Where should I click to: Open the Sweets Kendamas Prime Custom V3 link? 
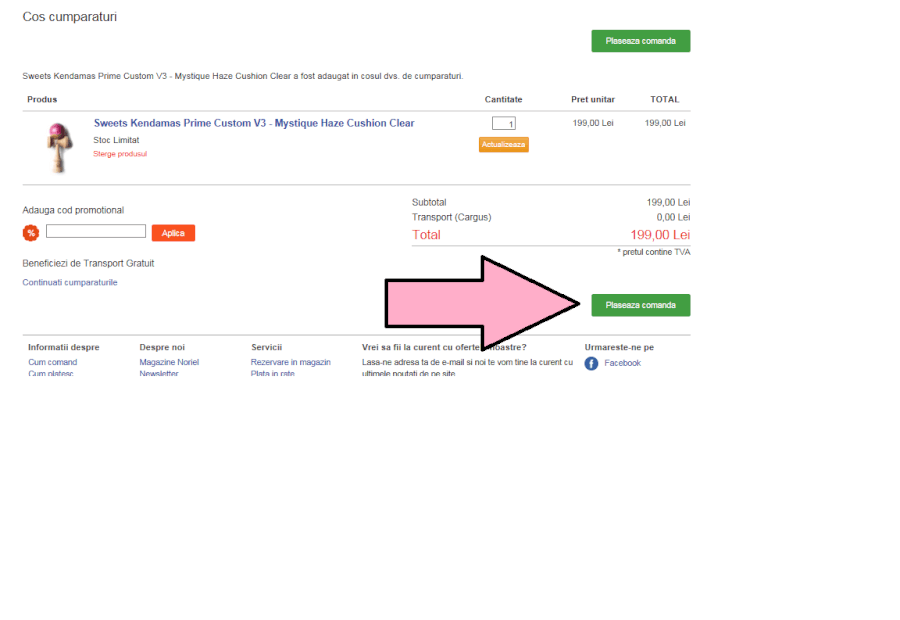(x=254, y=123)
